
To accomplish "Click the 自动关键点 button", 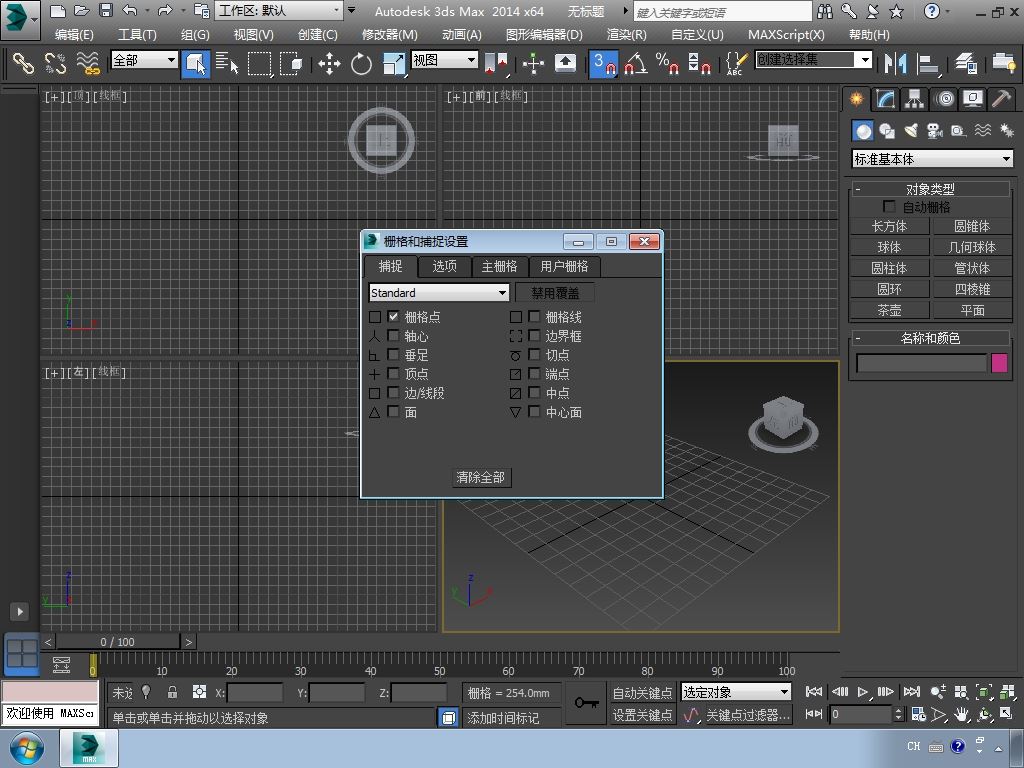I will coord(643,692).
